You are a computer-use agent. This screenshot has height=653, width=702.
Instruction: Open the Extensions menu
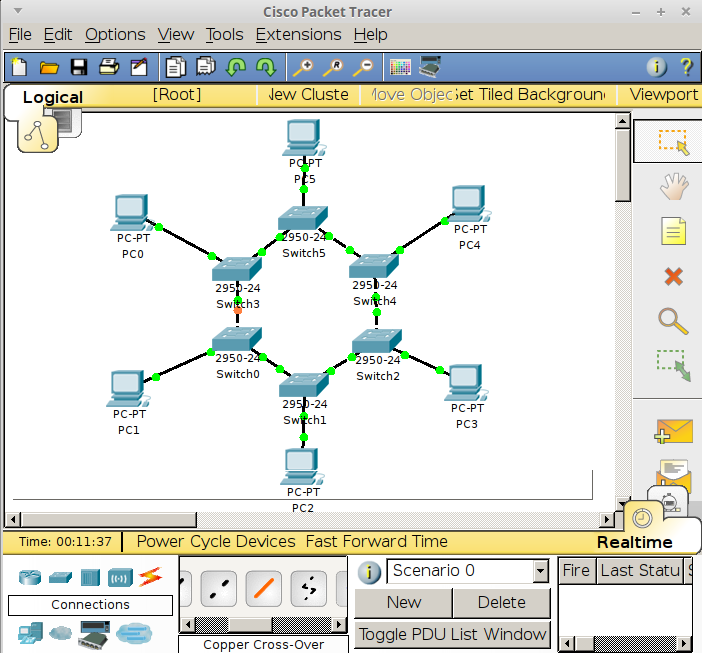tap(298, 34)
